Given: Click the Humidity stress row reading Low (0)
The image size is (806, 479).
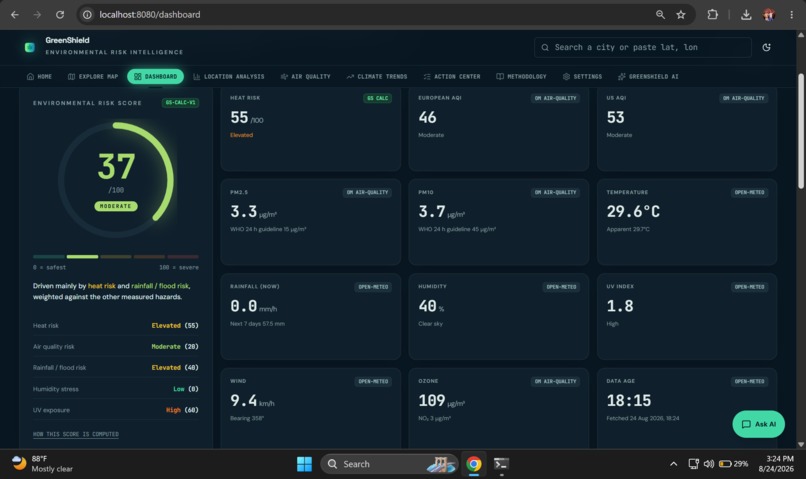Looking at the screenshot, I should (116, 389).
